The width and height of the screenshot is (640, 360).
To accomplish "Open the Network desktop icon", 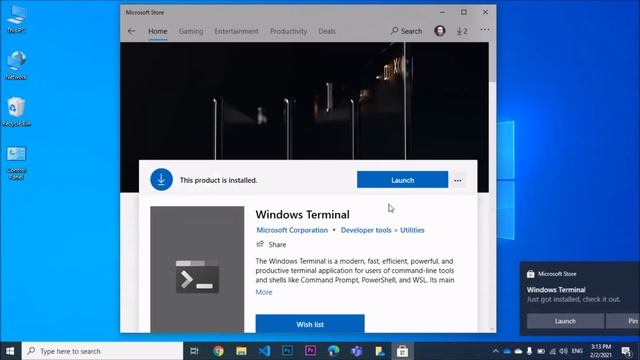I will coord(16,65).
